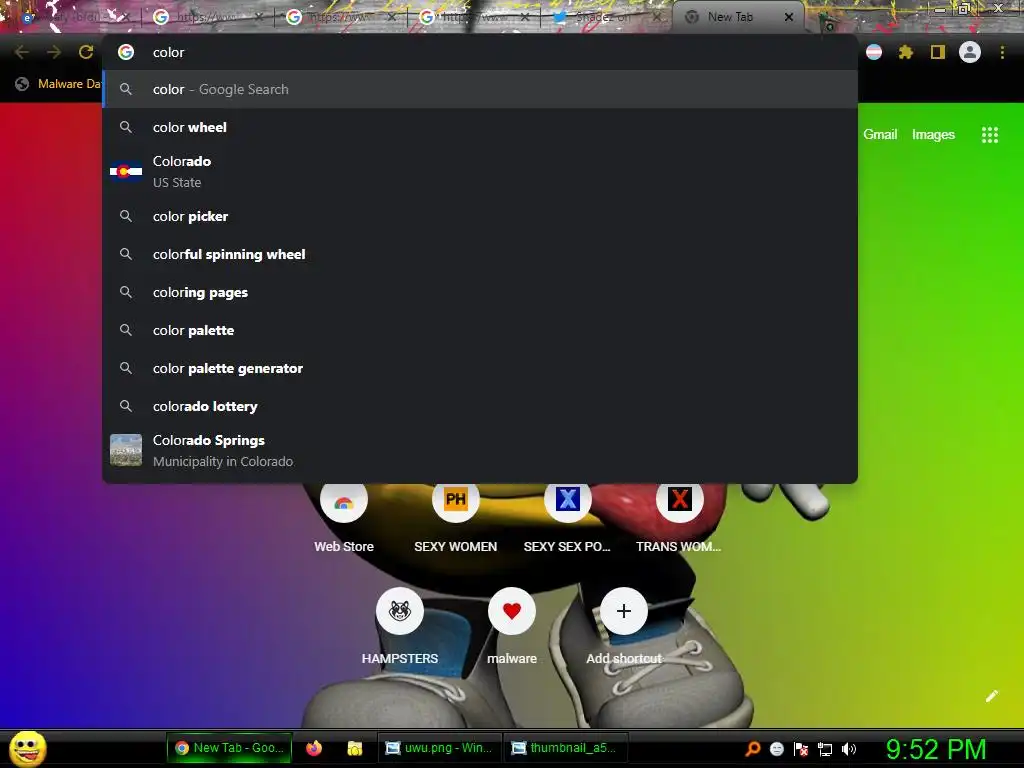
Task: Open the Extensions puzzle piece menu
Action: pos(906,52)
